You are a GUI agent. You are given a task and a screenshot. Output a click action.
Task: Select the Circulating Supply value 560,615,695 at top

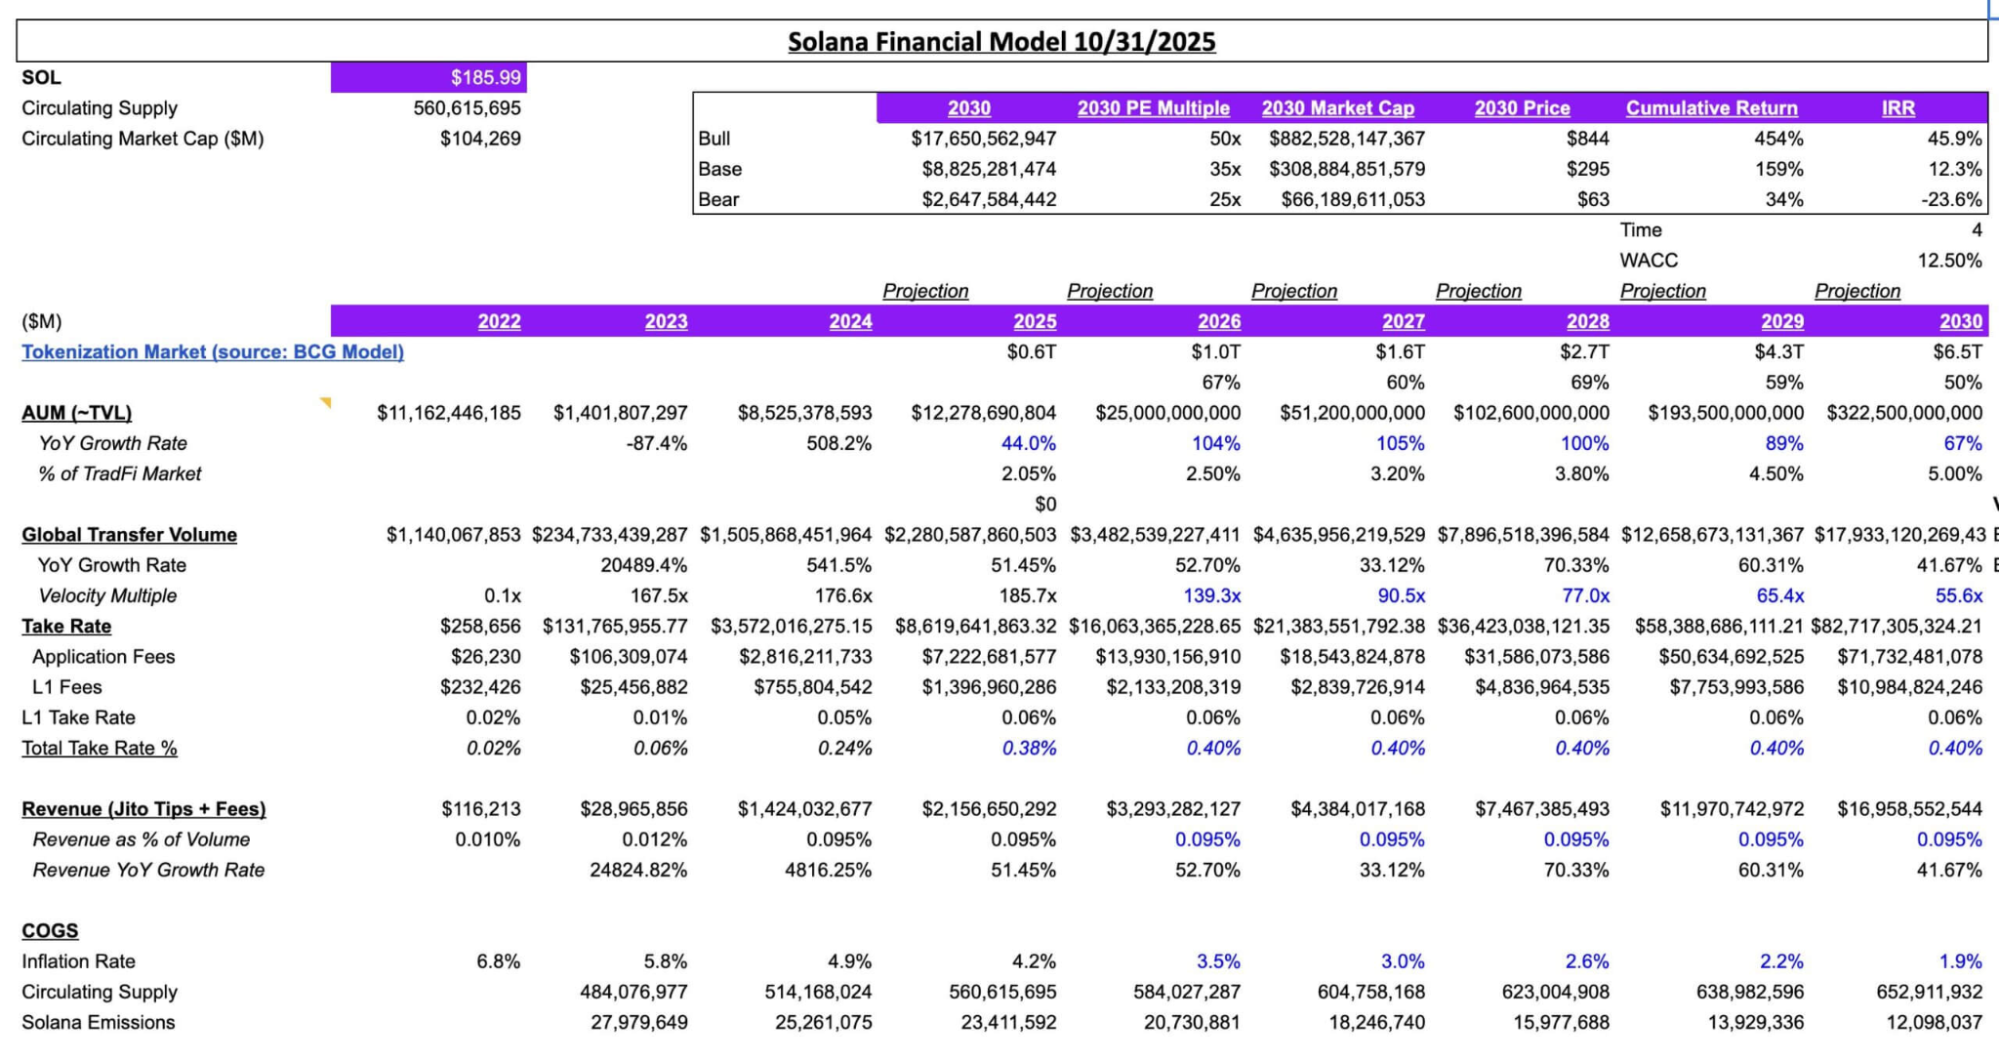[x=466, y=108]
